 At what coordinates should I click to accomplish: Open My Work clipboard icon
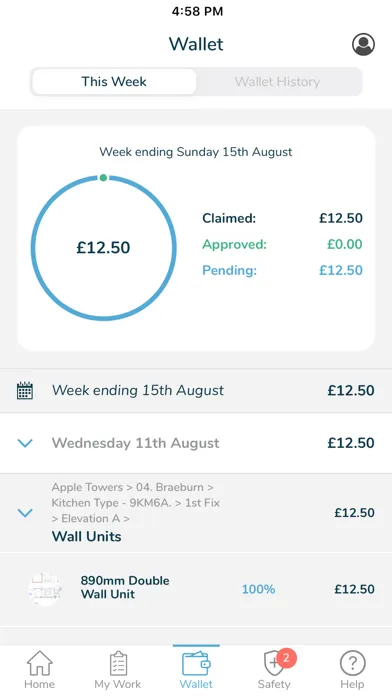pyautogui.click(x=118, y=664)
